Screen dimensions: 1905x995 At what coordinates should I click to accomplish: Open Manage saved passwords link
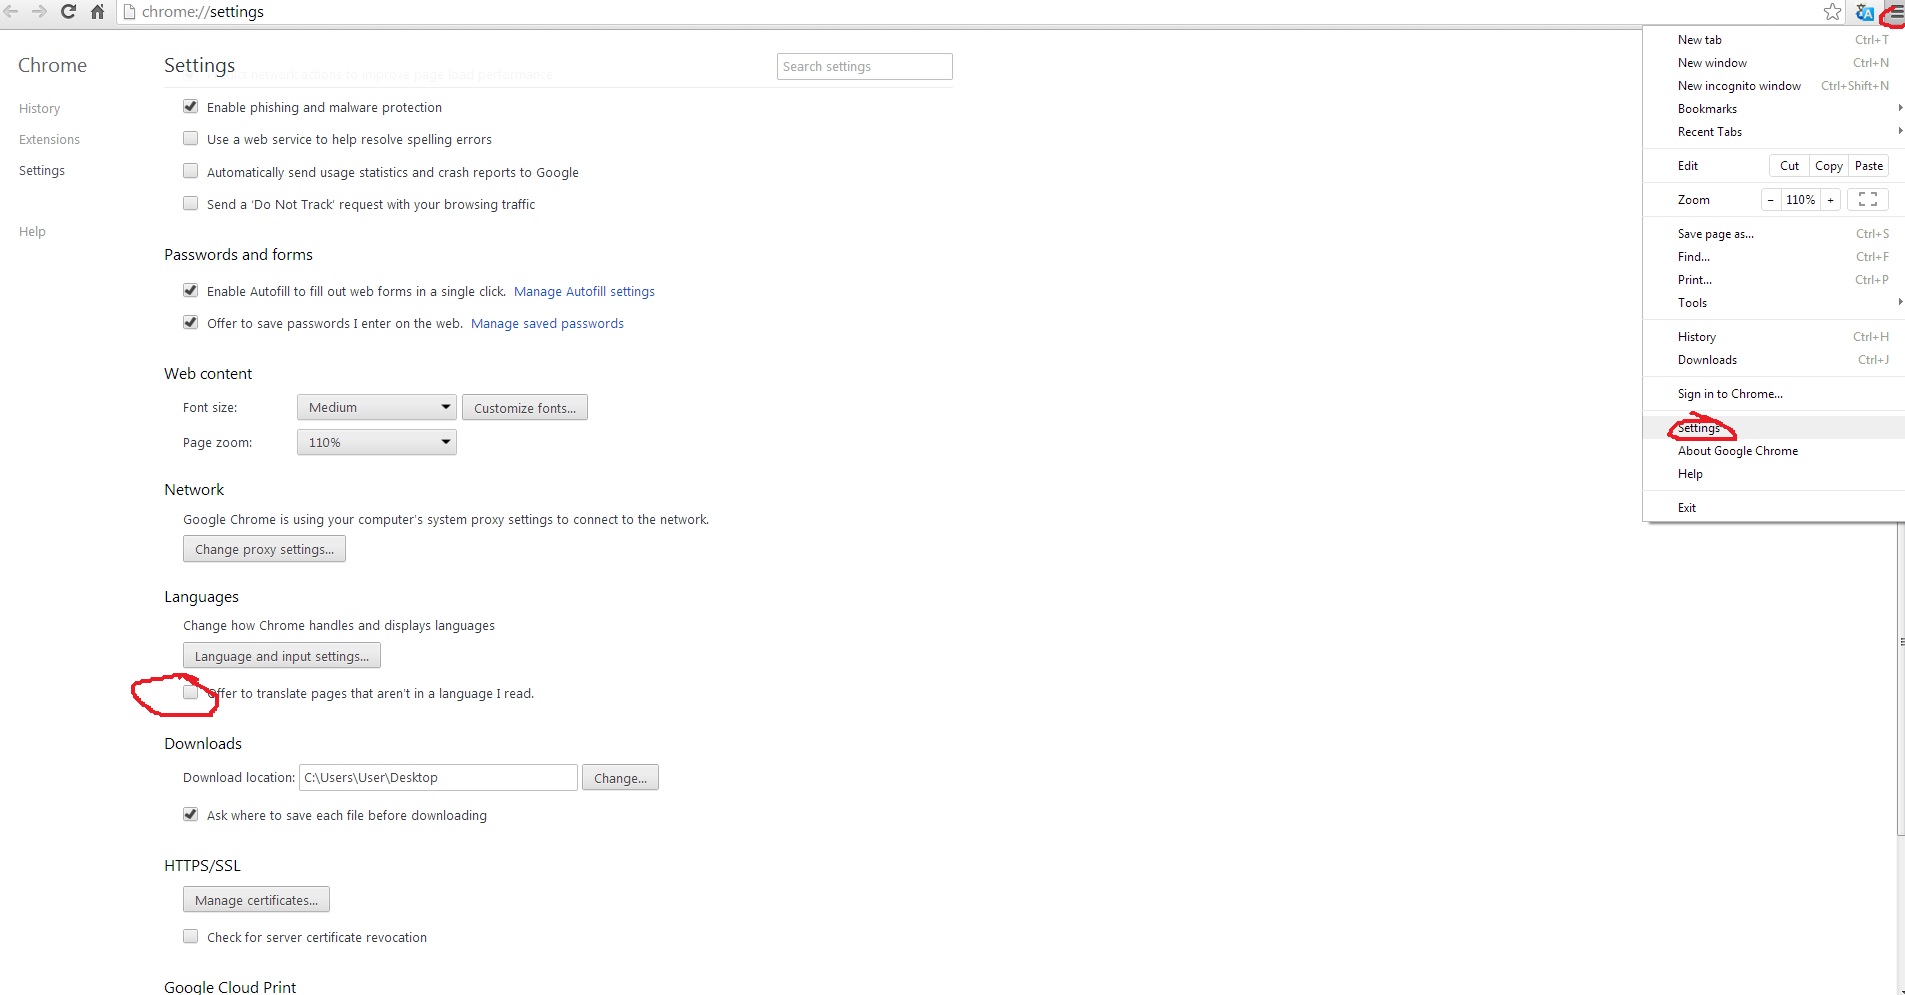click(547, 324)
